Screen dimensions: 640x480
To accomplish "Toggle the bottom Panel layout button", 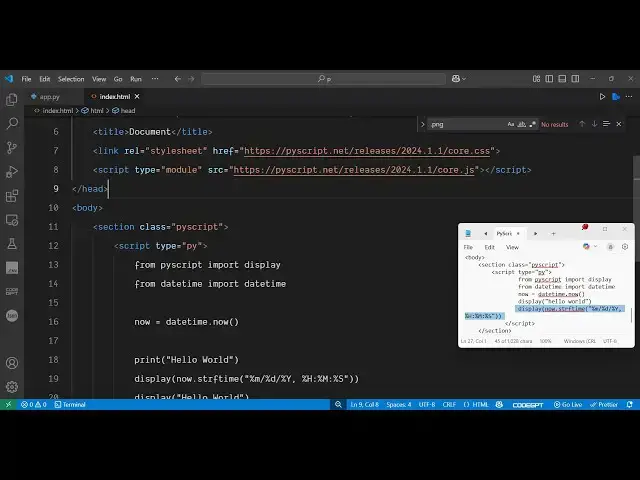I will click(x=562, y=78).
